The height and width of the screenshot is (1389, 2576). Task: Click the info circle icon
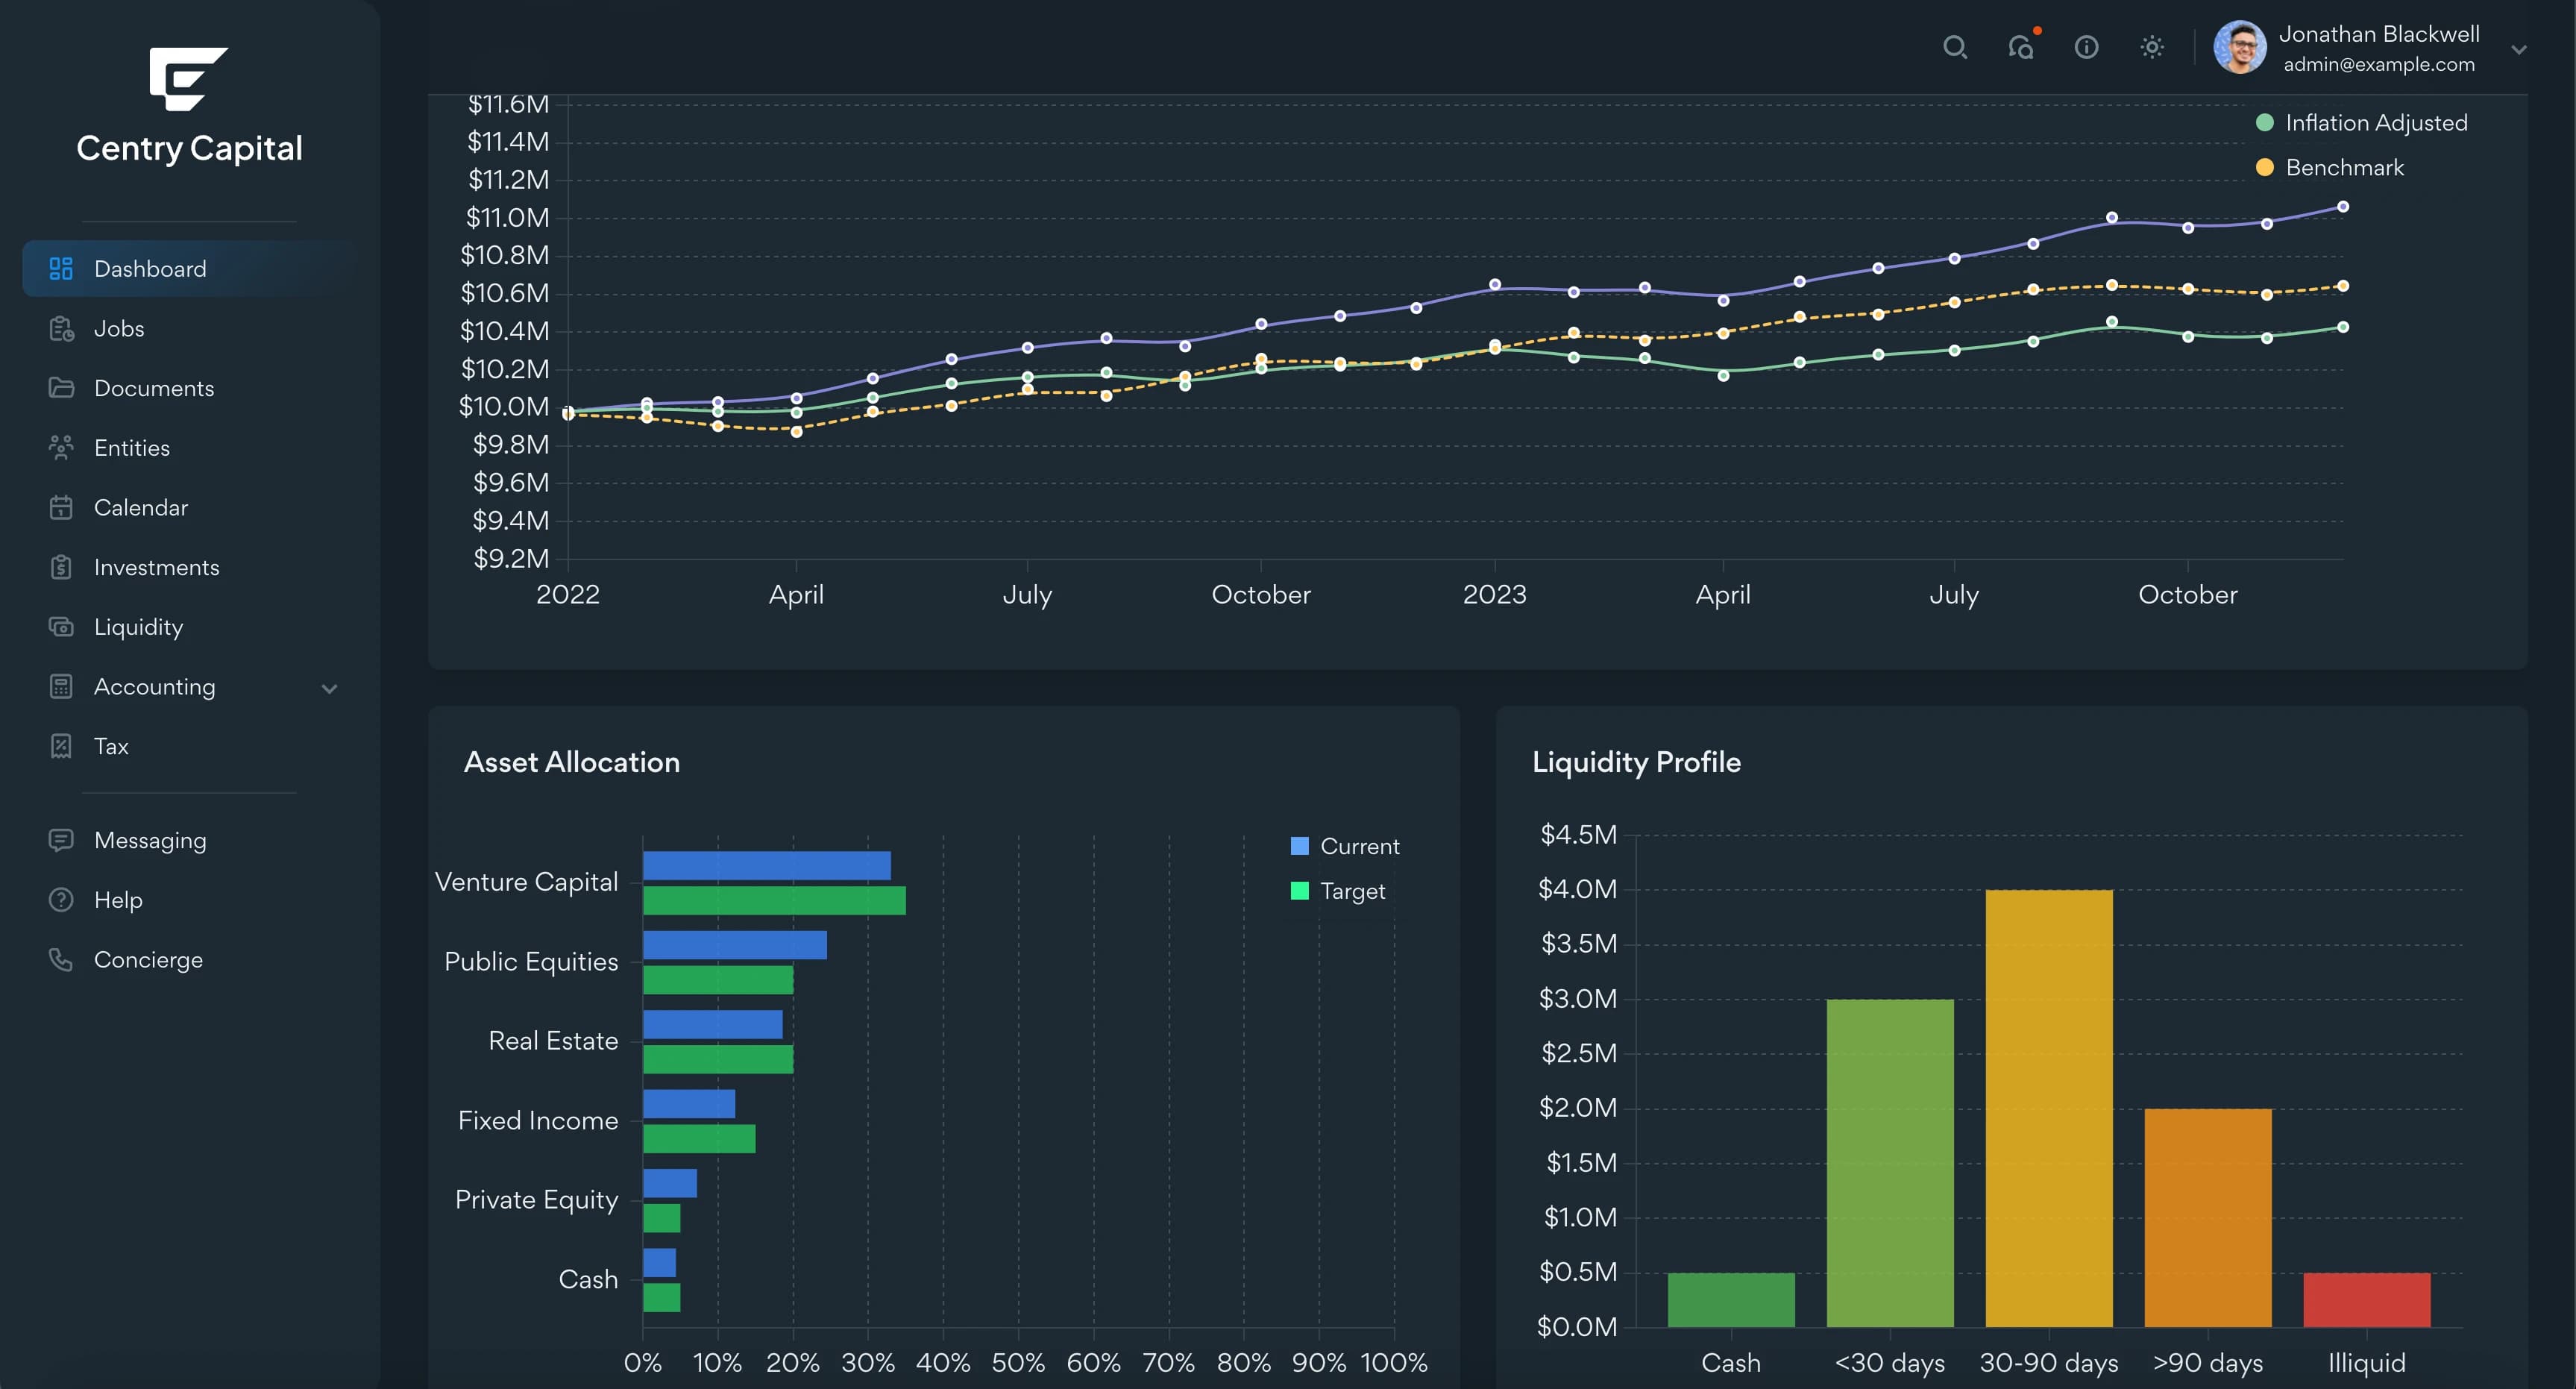[x=2086, y=47]
